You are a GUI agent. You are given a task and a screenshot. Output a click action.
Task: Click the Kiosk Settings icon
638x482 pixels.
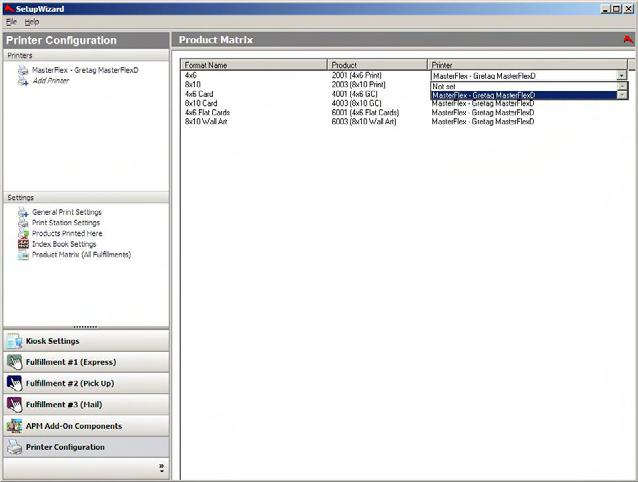point(15,341)
